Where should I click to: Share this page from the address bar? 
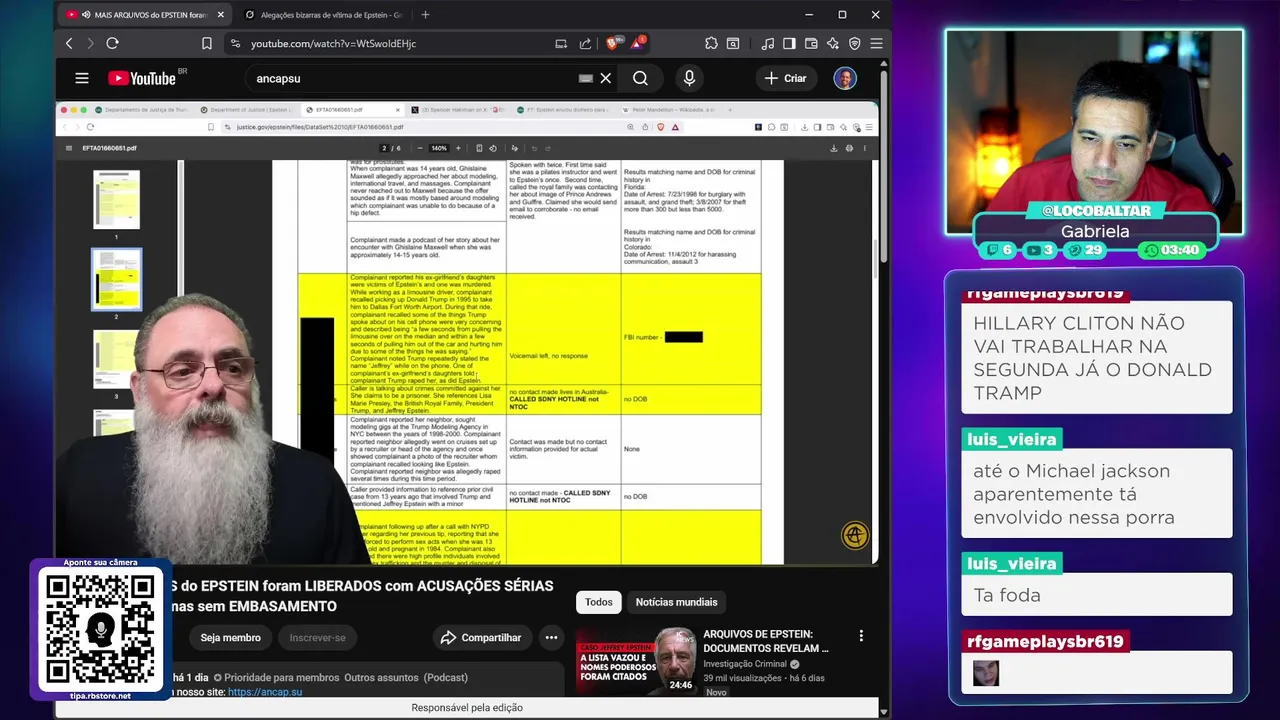coord(585,43)
